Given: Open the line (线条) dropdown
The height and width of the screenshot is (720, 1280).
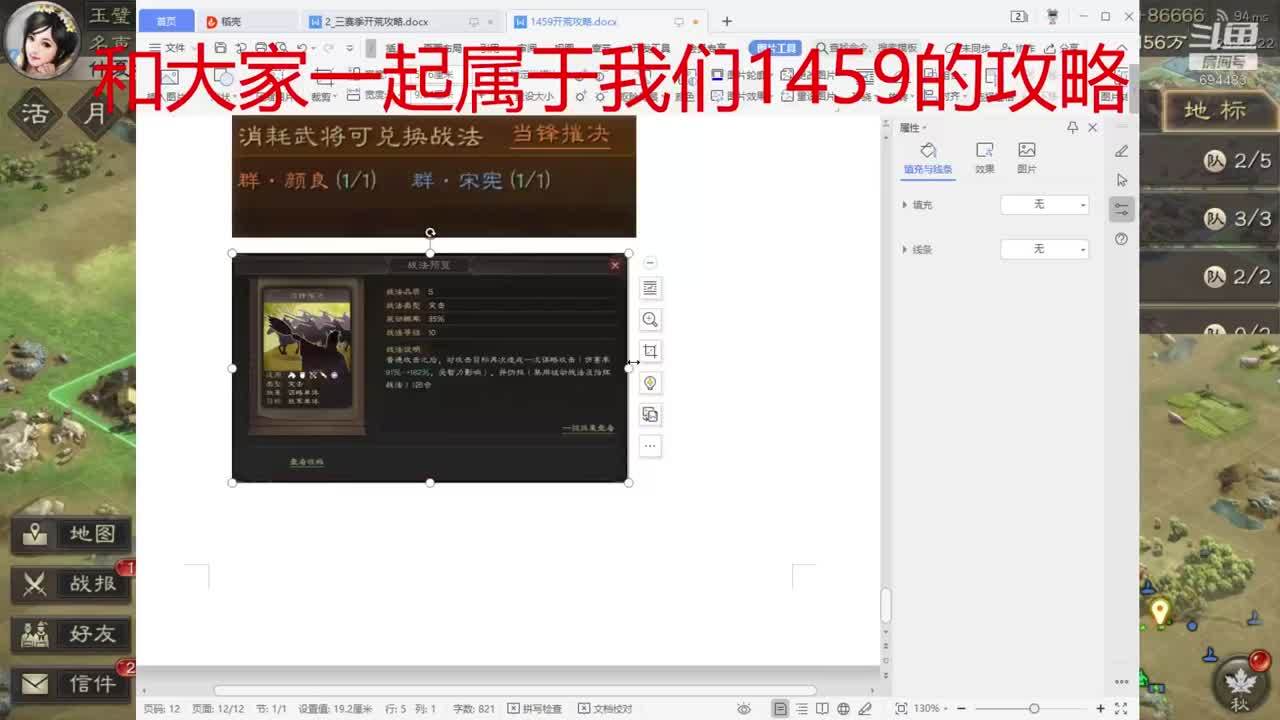Looking at the screenshot, I should [x=1045, y=249].
